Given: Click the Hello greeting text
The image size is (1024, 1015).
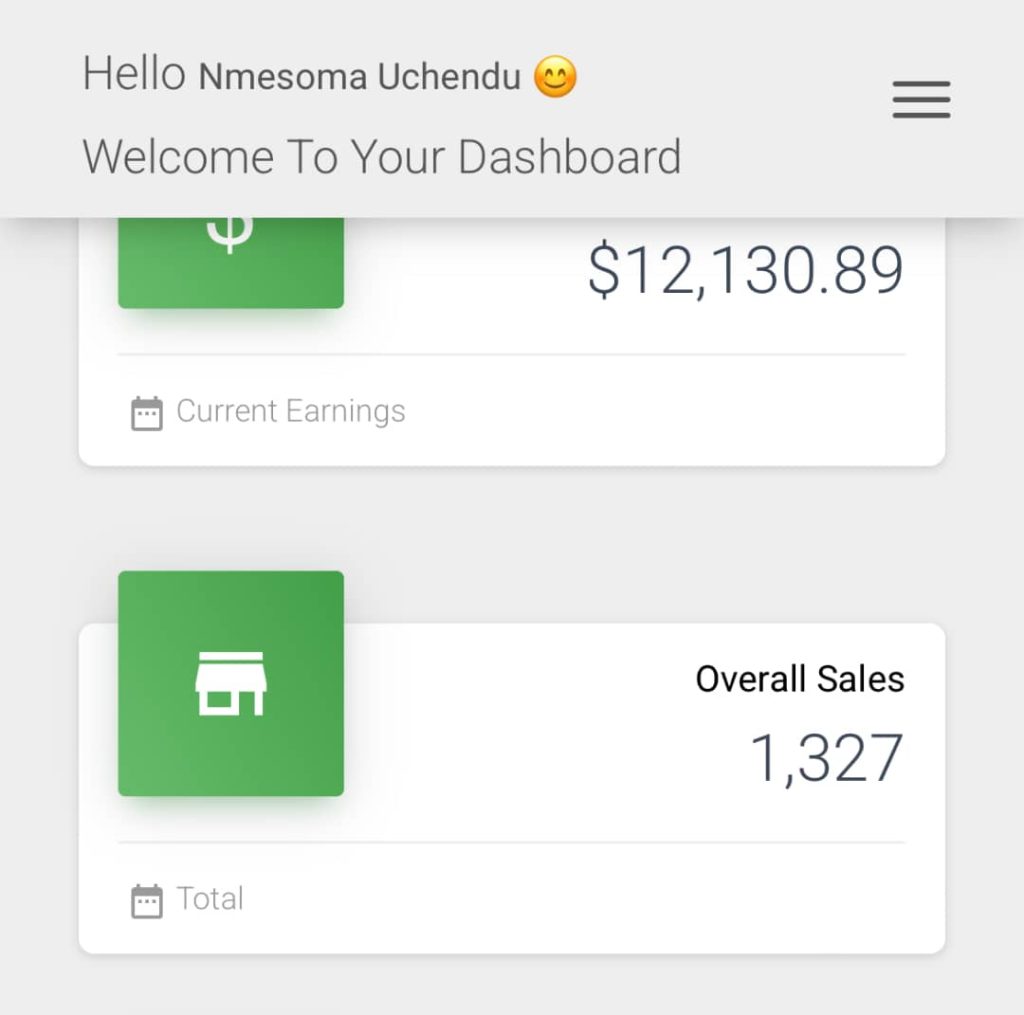Looking at the screenshot, I should [133, 74].
